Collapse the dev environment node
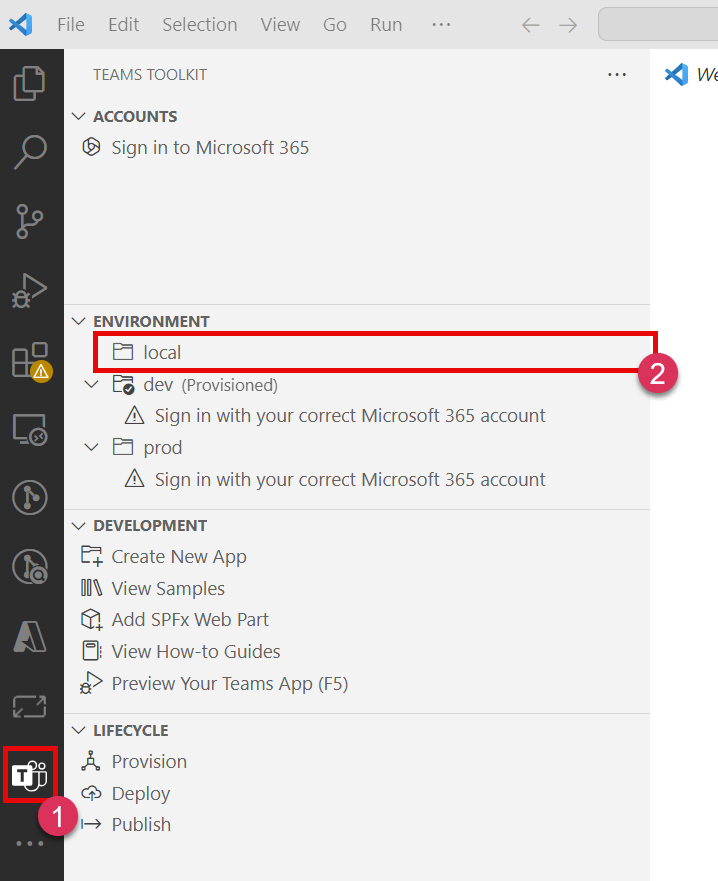 coord(92,385)
